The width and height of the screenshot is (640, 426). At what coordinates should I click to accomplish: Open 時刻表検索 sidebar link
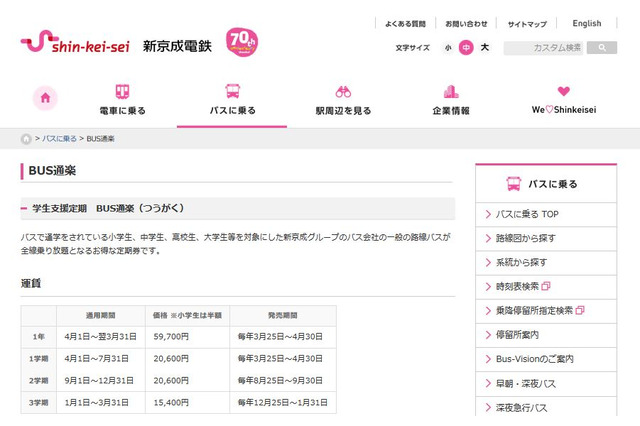(x=517, y=286)
